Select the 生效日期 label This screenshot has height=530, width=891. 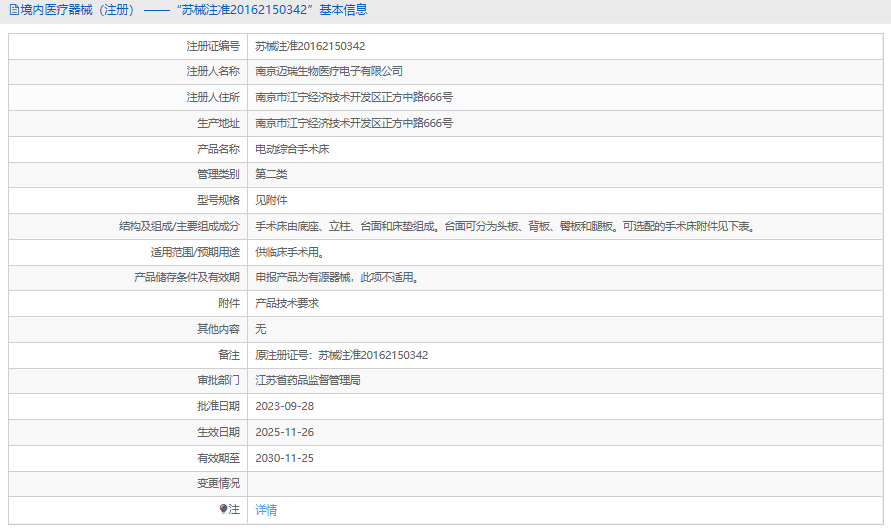coord(218,432)
